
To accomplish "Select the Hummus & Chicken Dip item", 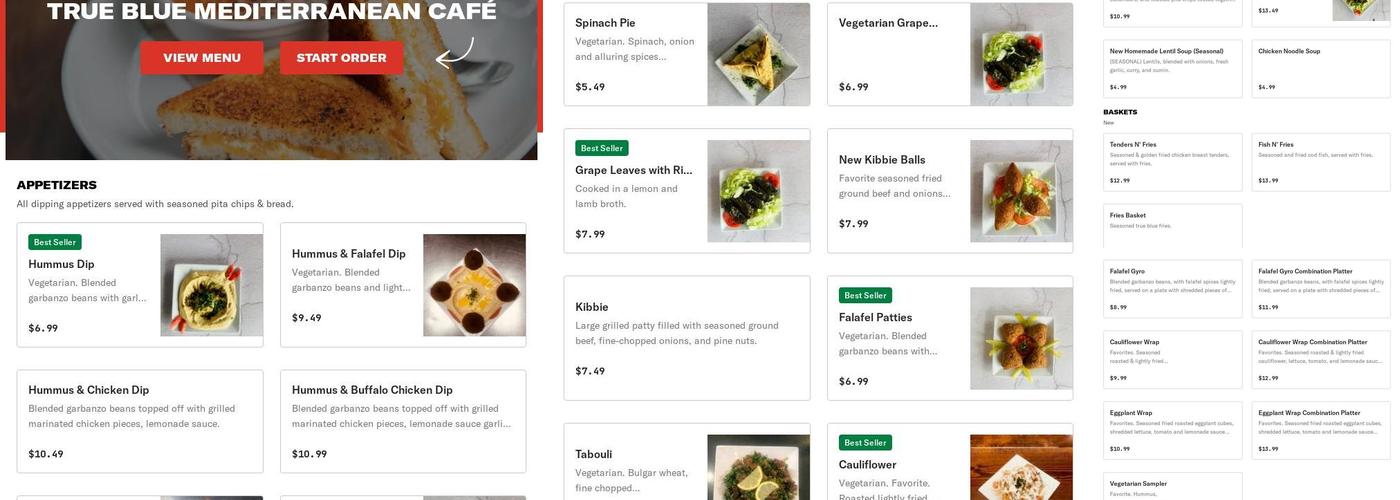I will pyautogui.click(x=140, y=421).
